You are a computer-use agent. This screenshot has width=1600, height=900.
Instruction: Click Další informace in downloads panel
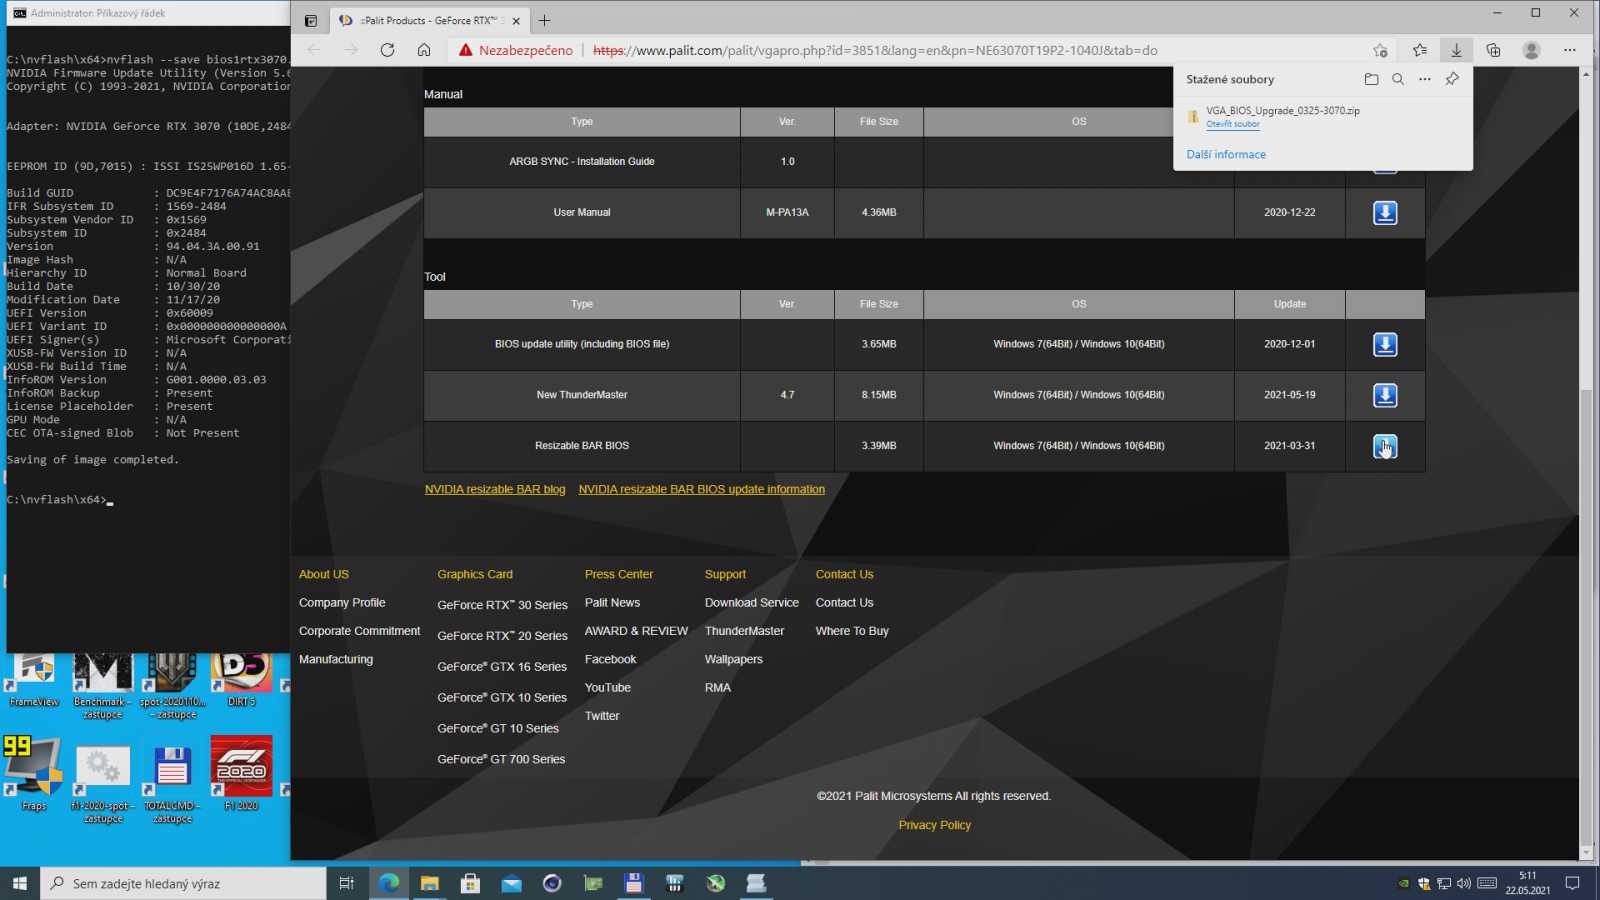[1226, 154]
